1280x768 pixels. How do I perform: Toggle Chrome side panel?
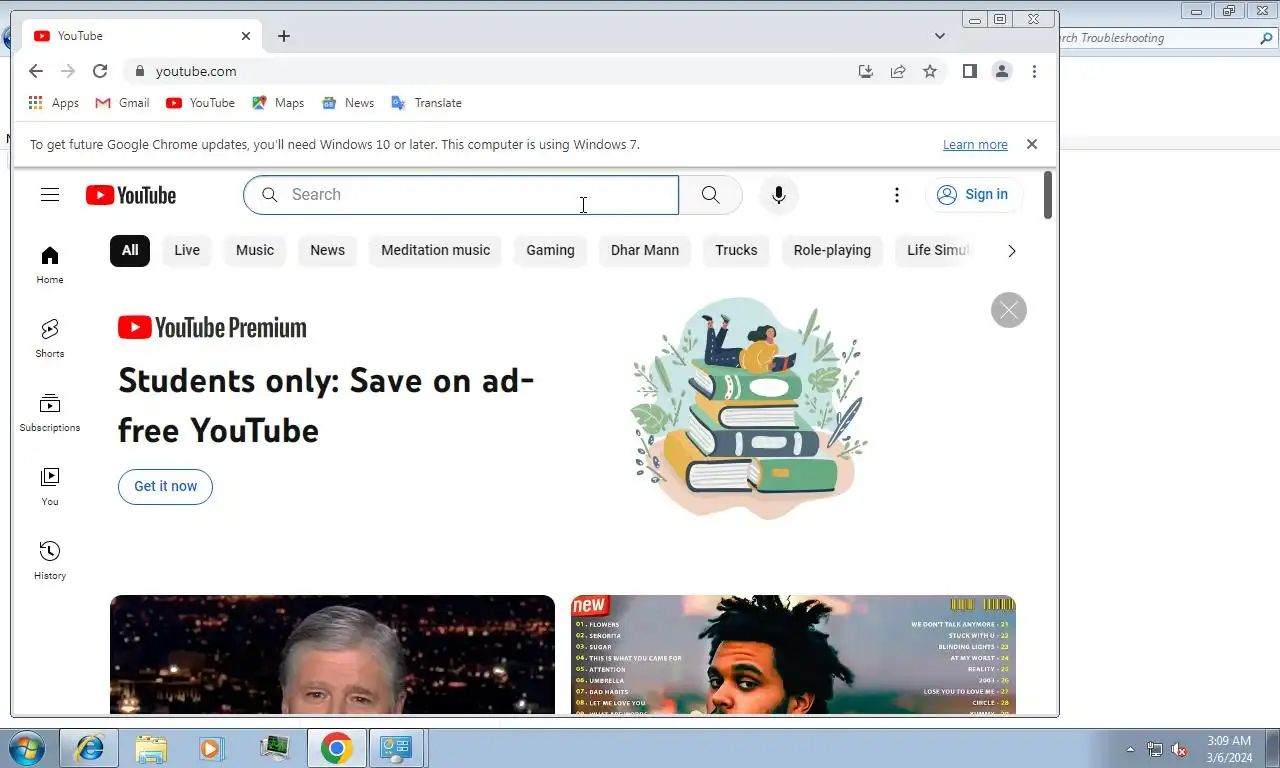pyautogui.click(x=969, y=71)
